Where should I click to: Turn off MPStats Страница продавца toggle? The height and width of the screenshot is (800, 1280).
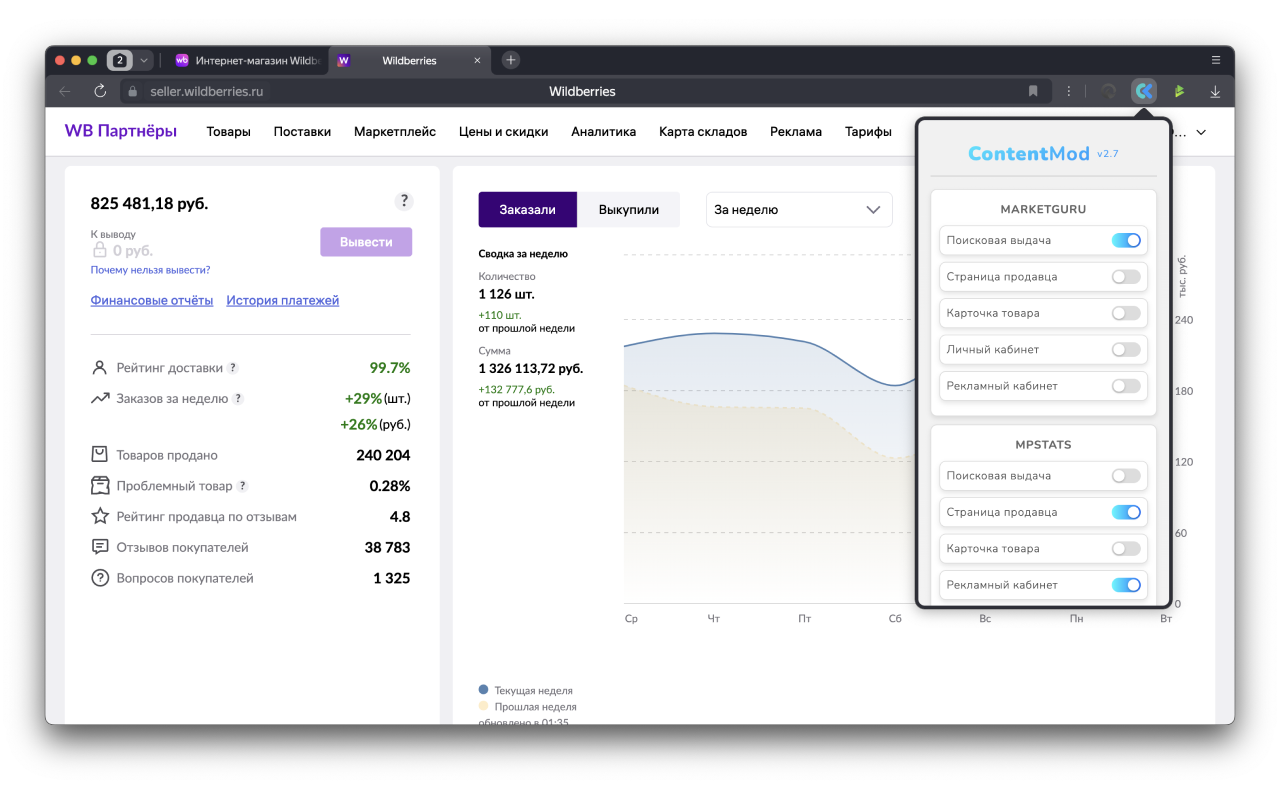click(x=1126, y=512)
